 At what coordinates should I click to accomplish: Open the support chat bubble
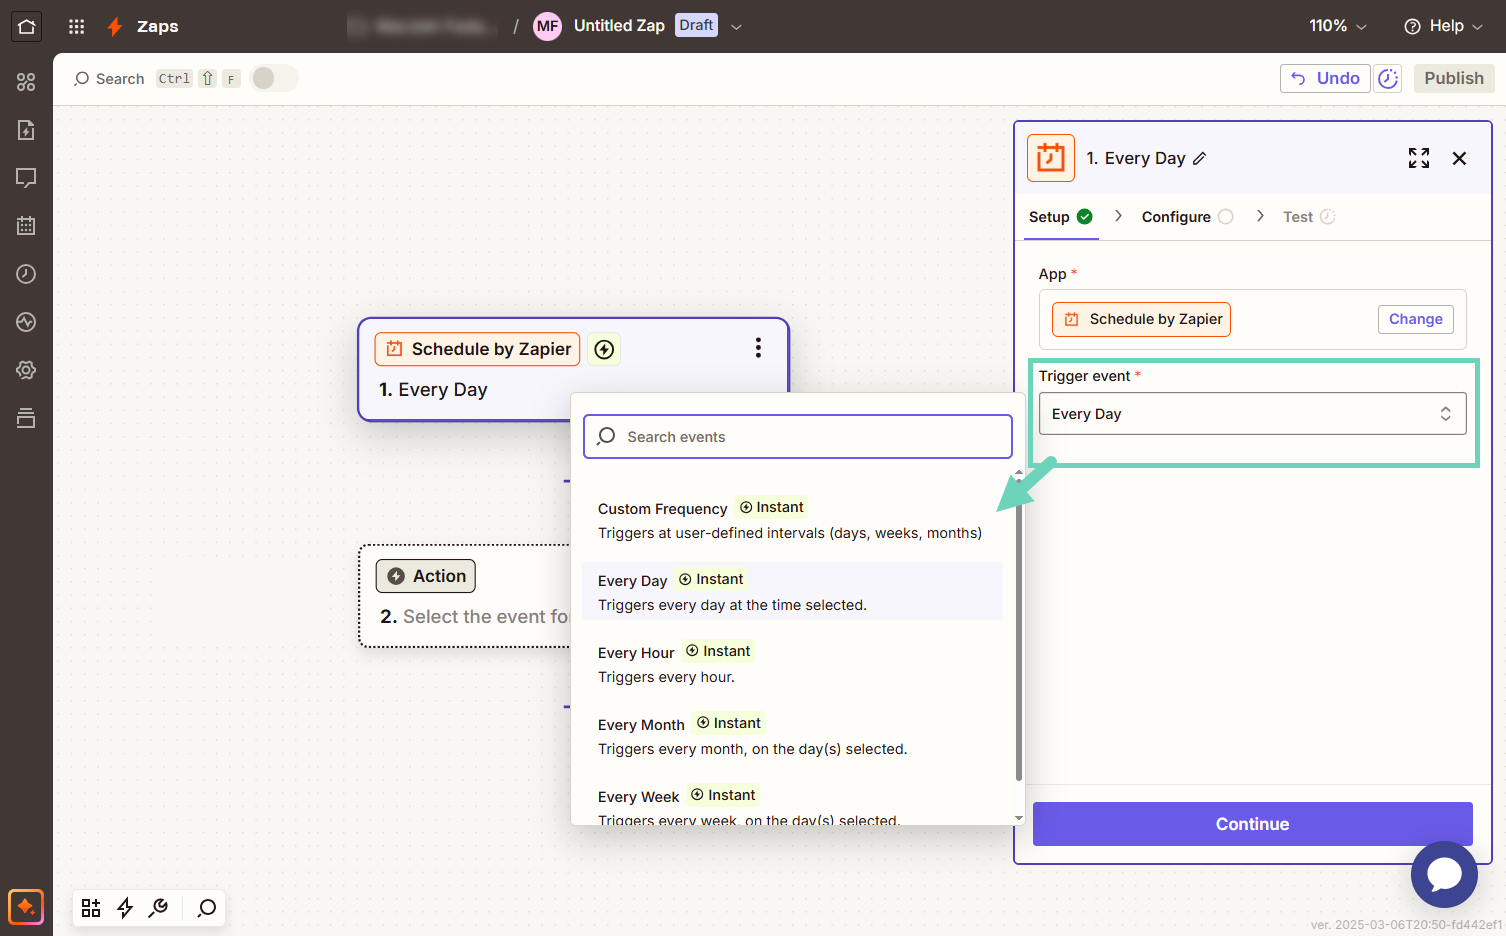pyautogui.click(x=1444, y=874)
